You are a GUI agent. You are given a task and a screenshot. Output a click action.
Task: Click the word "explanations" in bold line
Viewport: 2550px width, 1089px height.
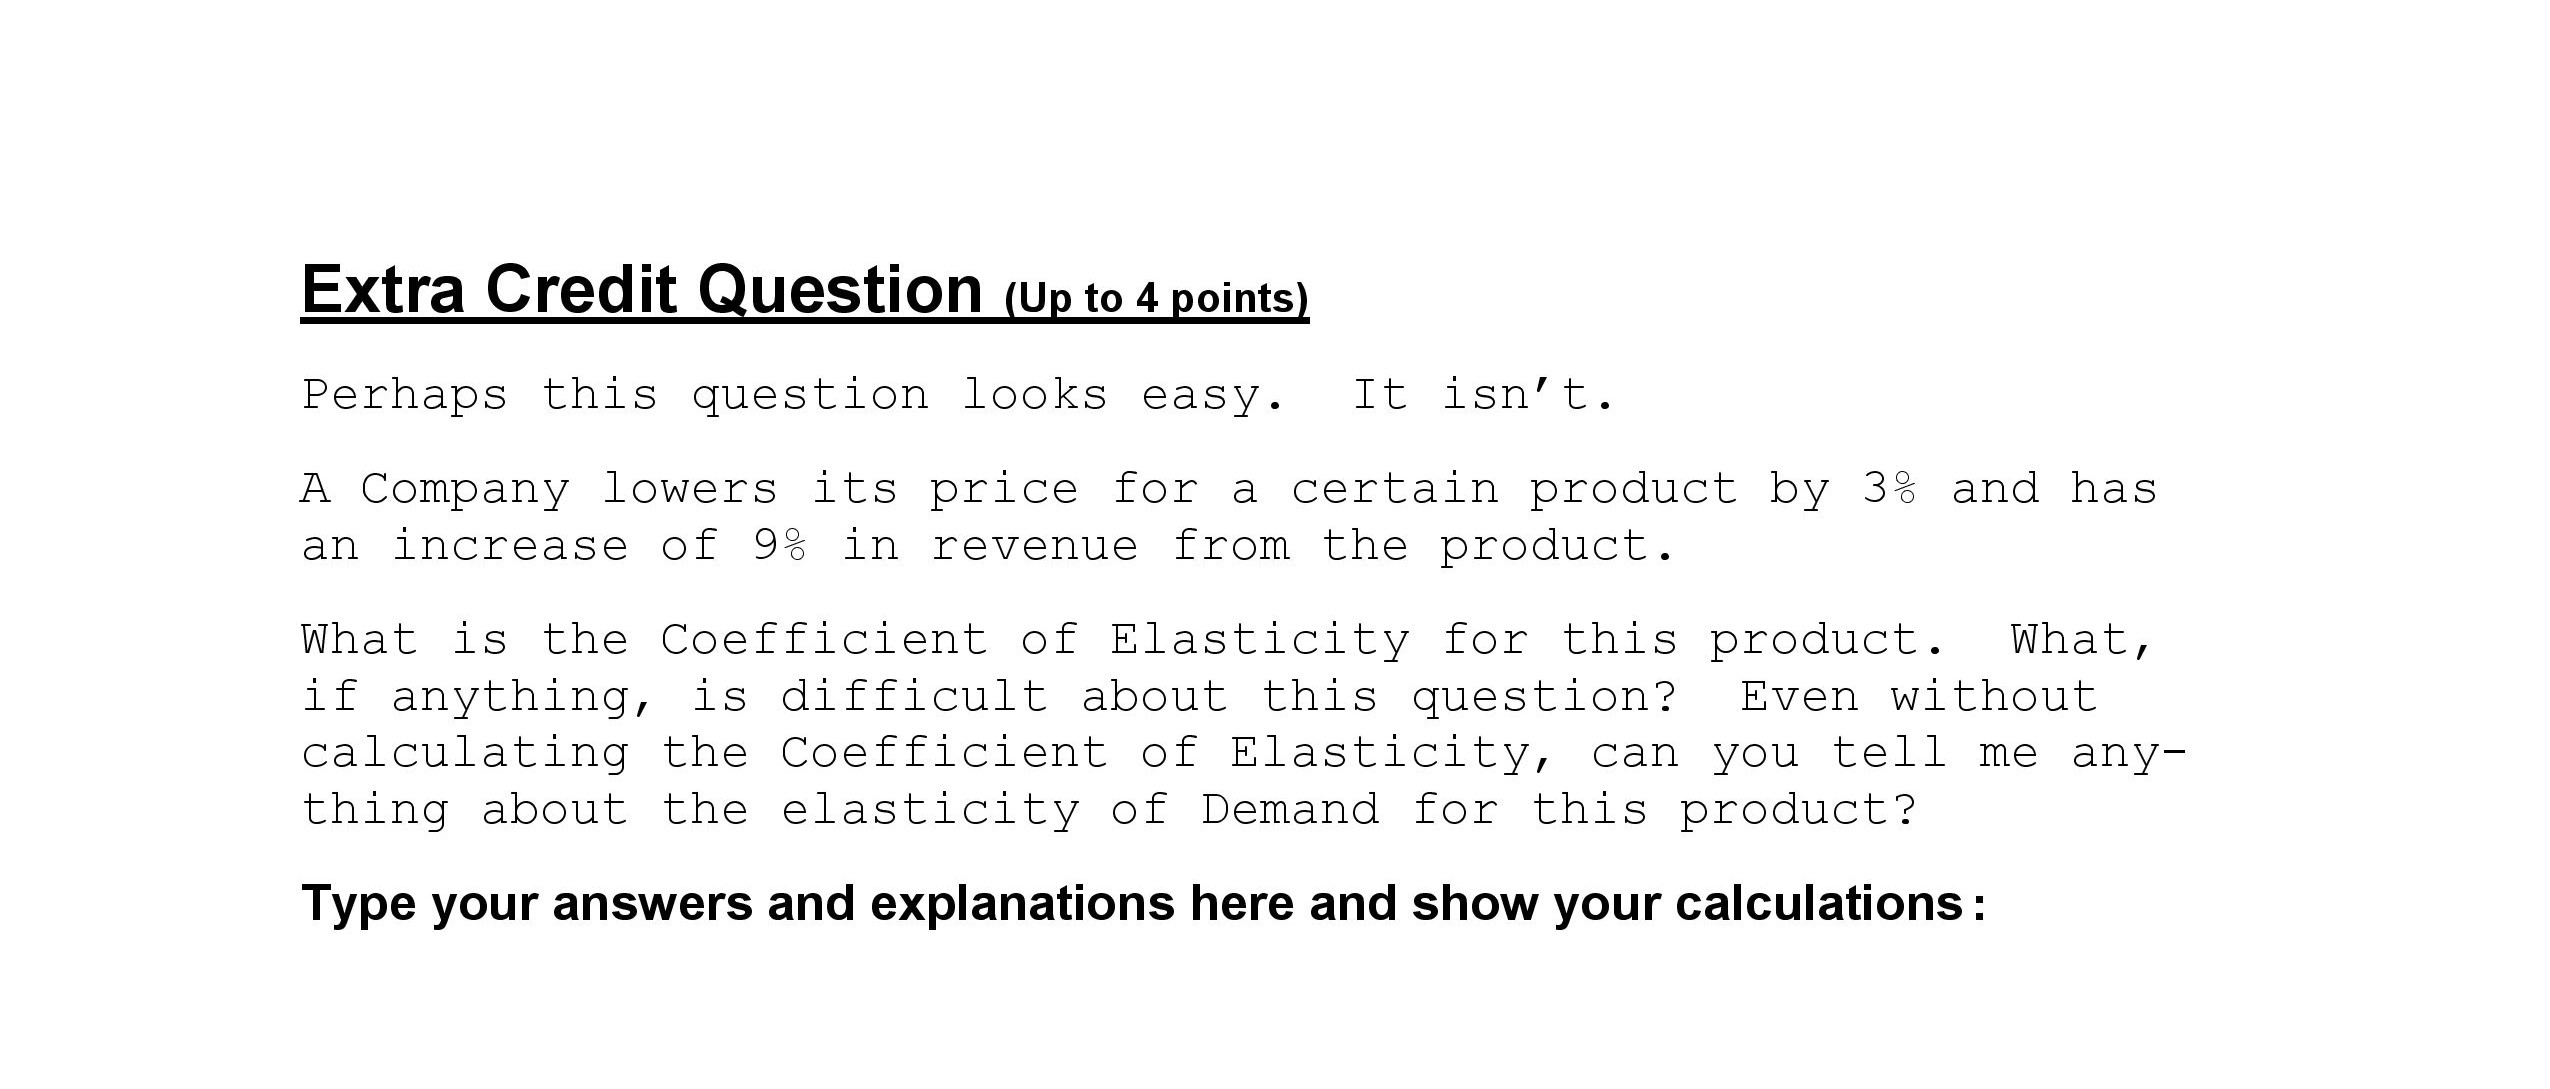[1022, 903]
